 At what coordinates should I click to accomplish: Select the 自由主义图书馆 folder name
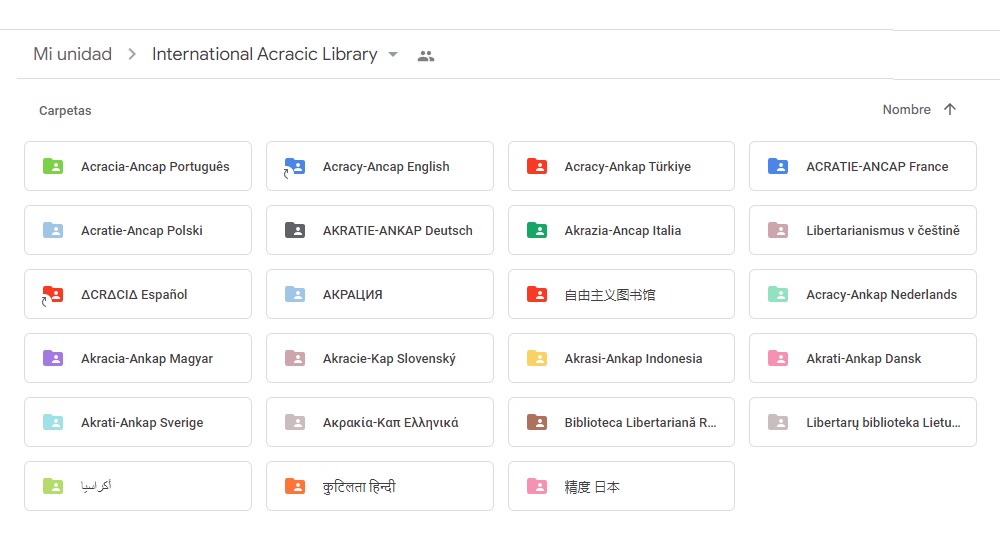tap(610, 295)
